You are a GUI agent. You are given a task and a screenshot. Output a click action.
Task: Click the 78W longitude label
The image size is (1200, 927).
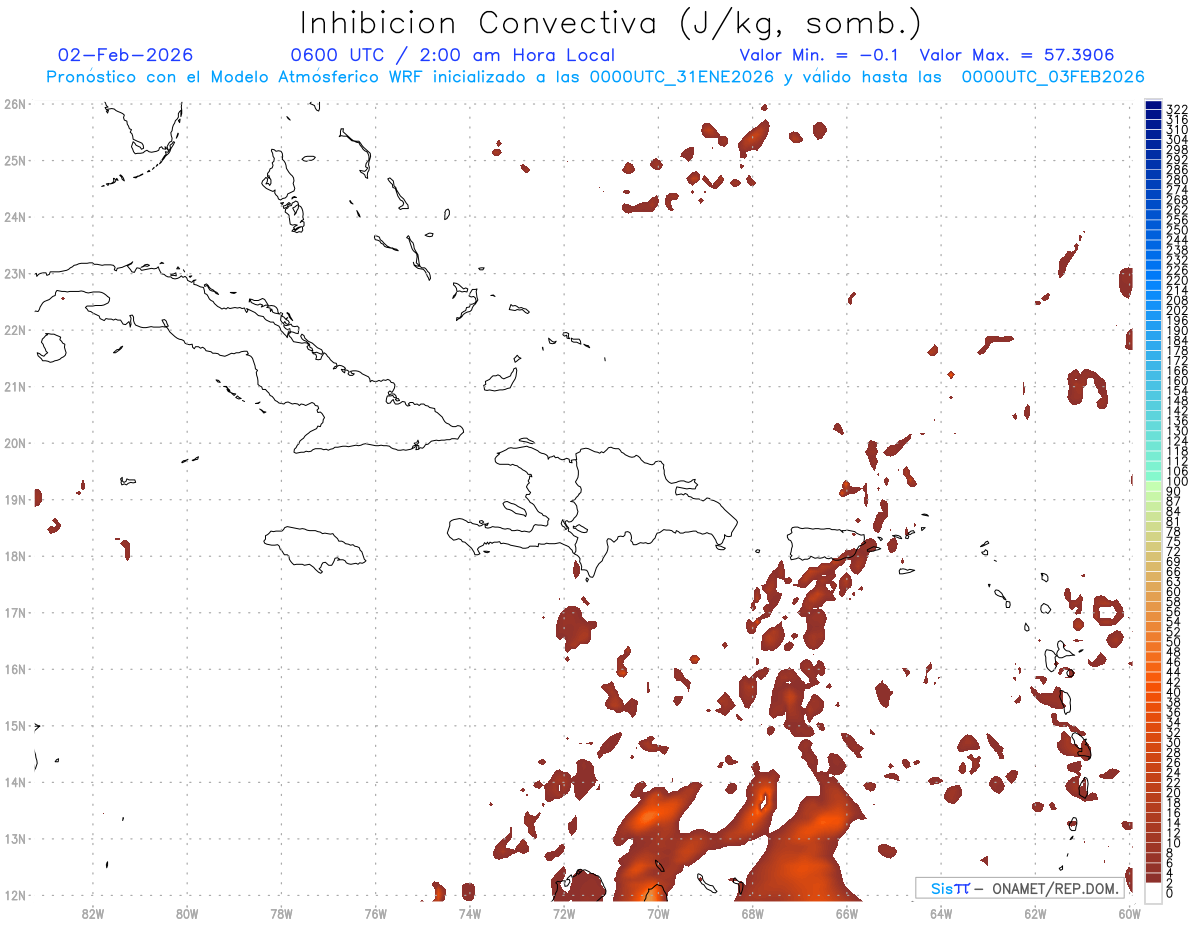click(281, 912)
